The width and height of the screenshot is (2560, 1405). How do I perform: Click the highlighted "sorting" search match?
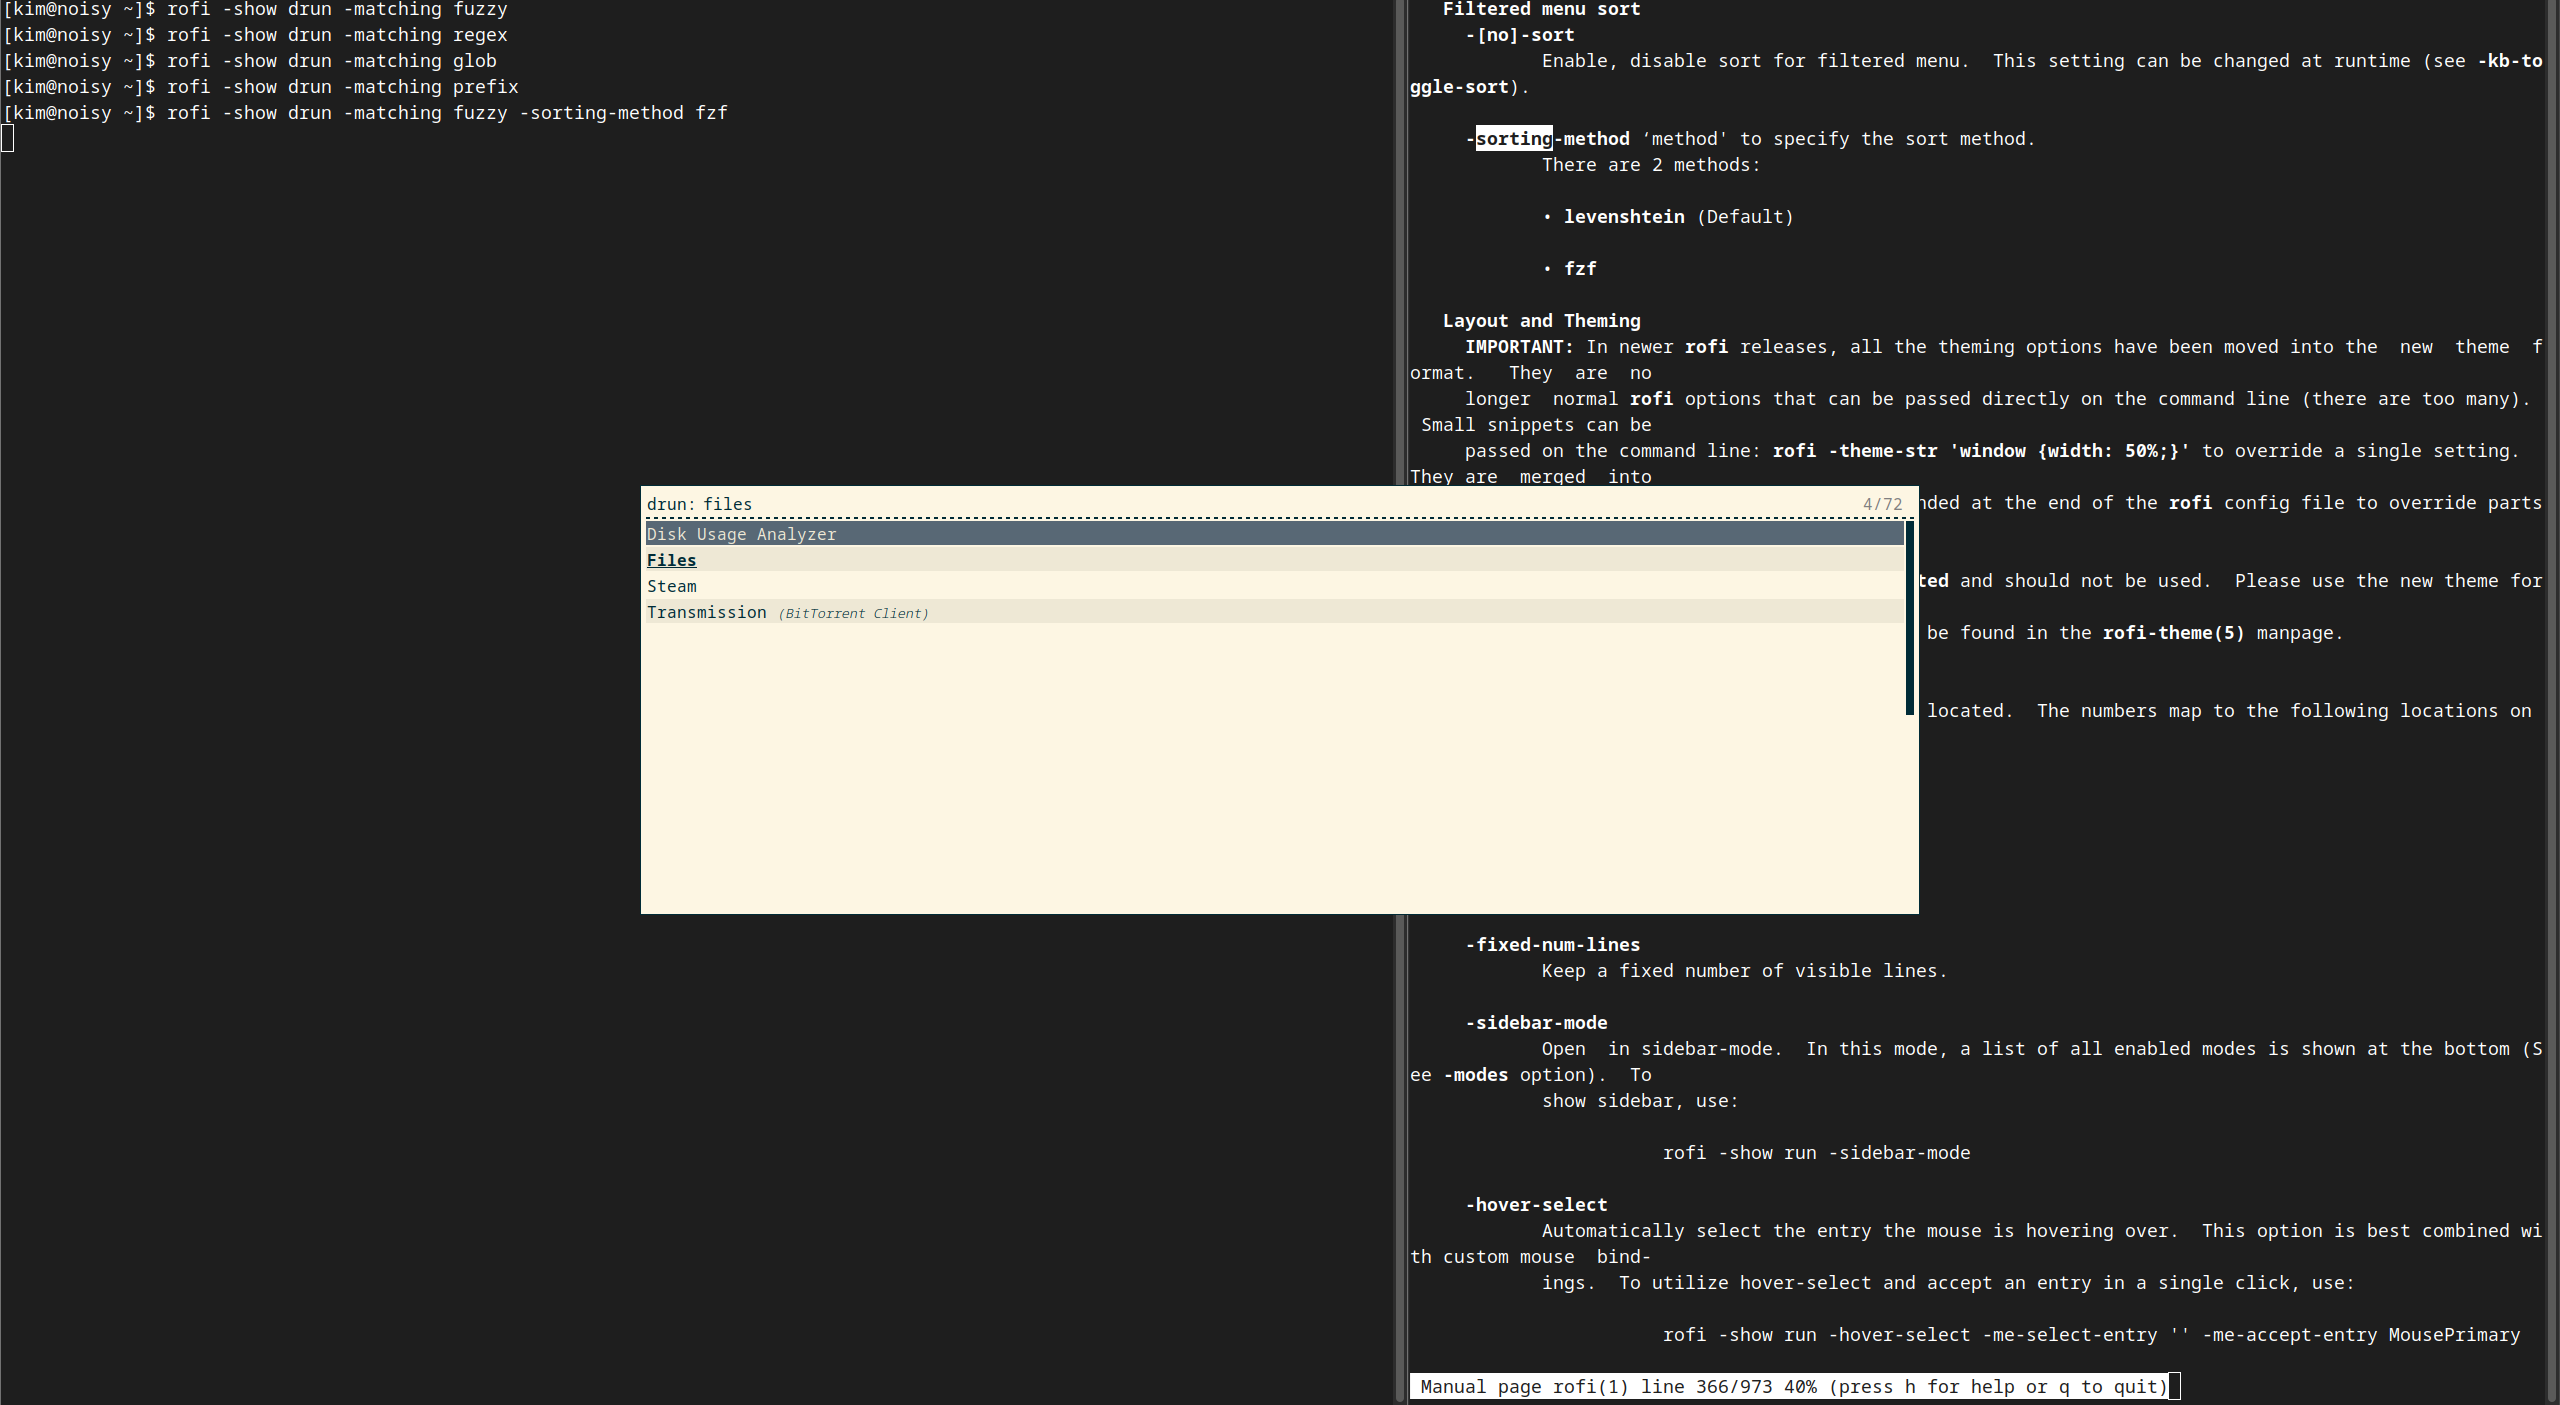1514,139
